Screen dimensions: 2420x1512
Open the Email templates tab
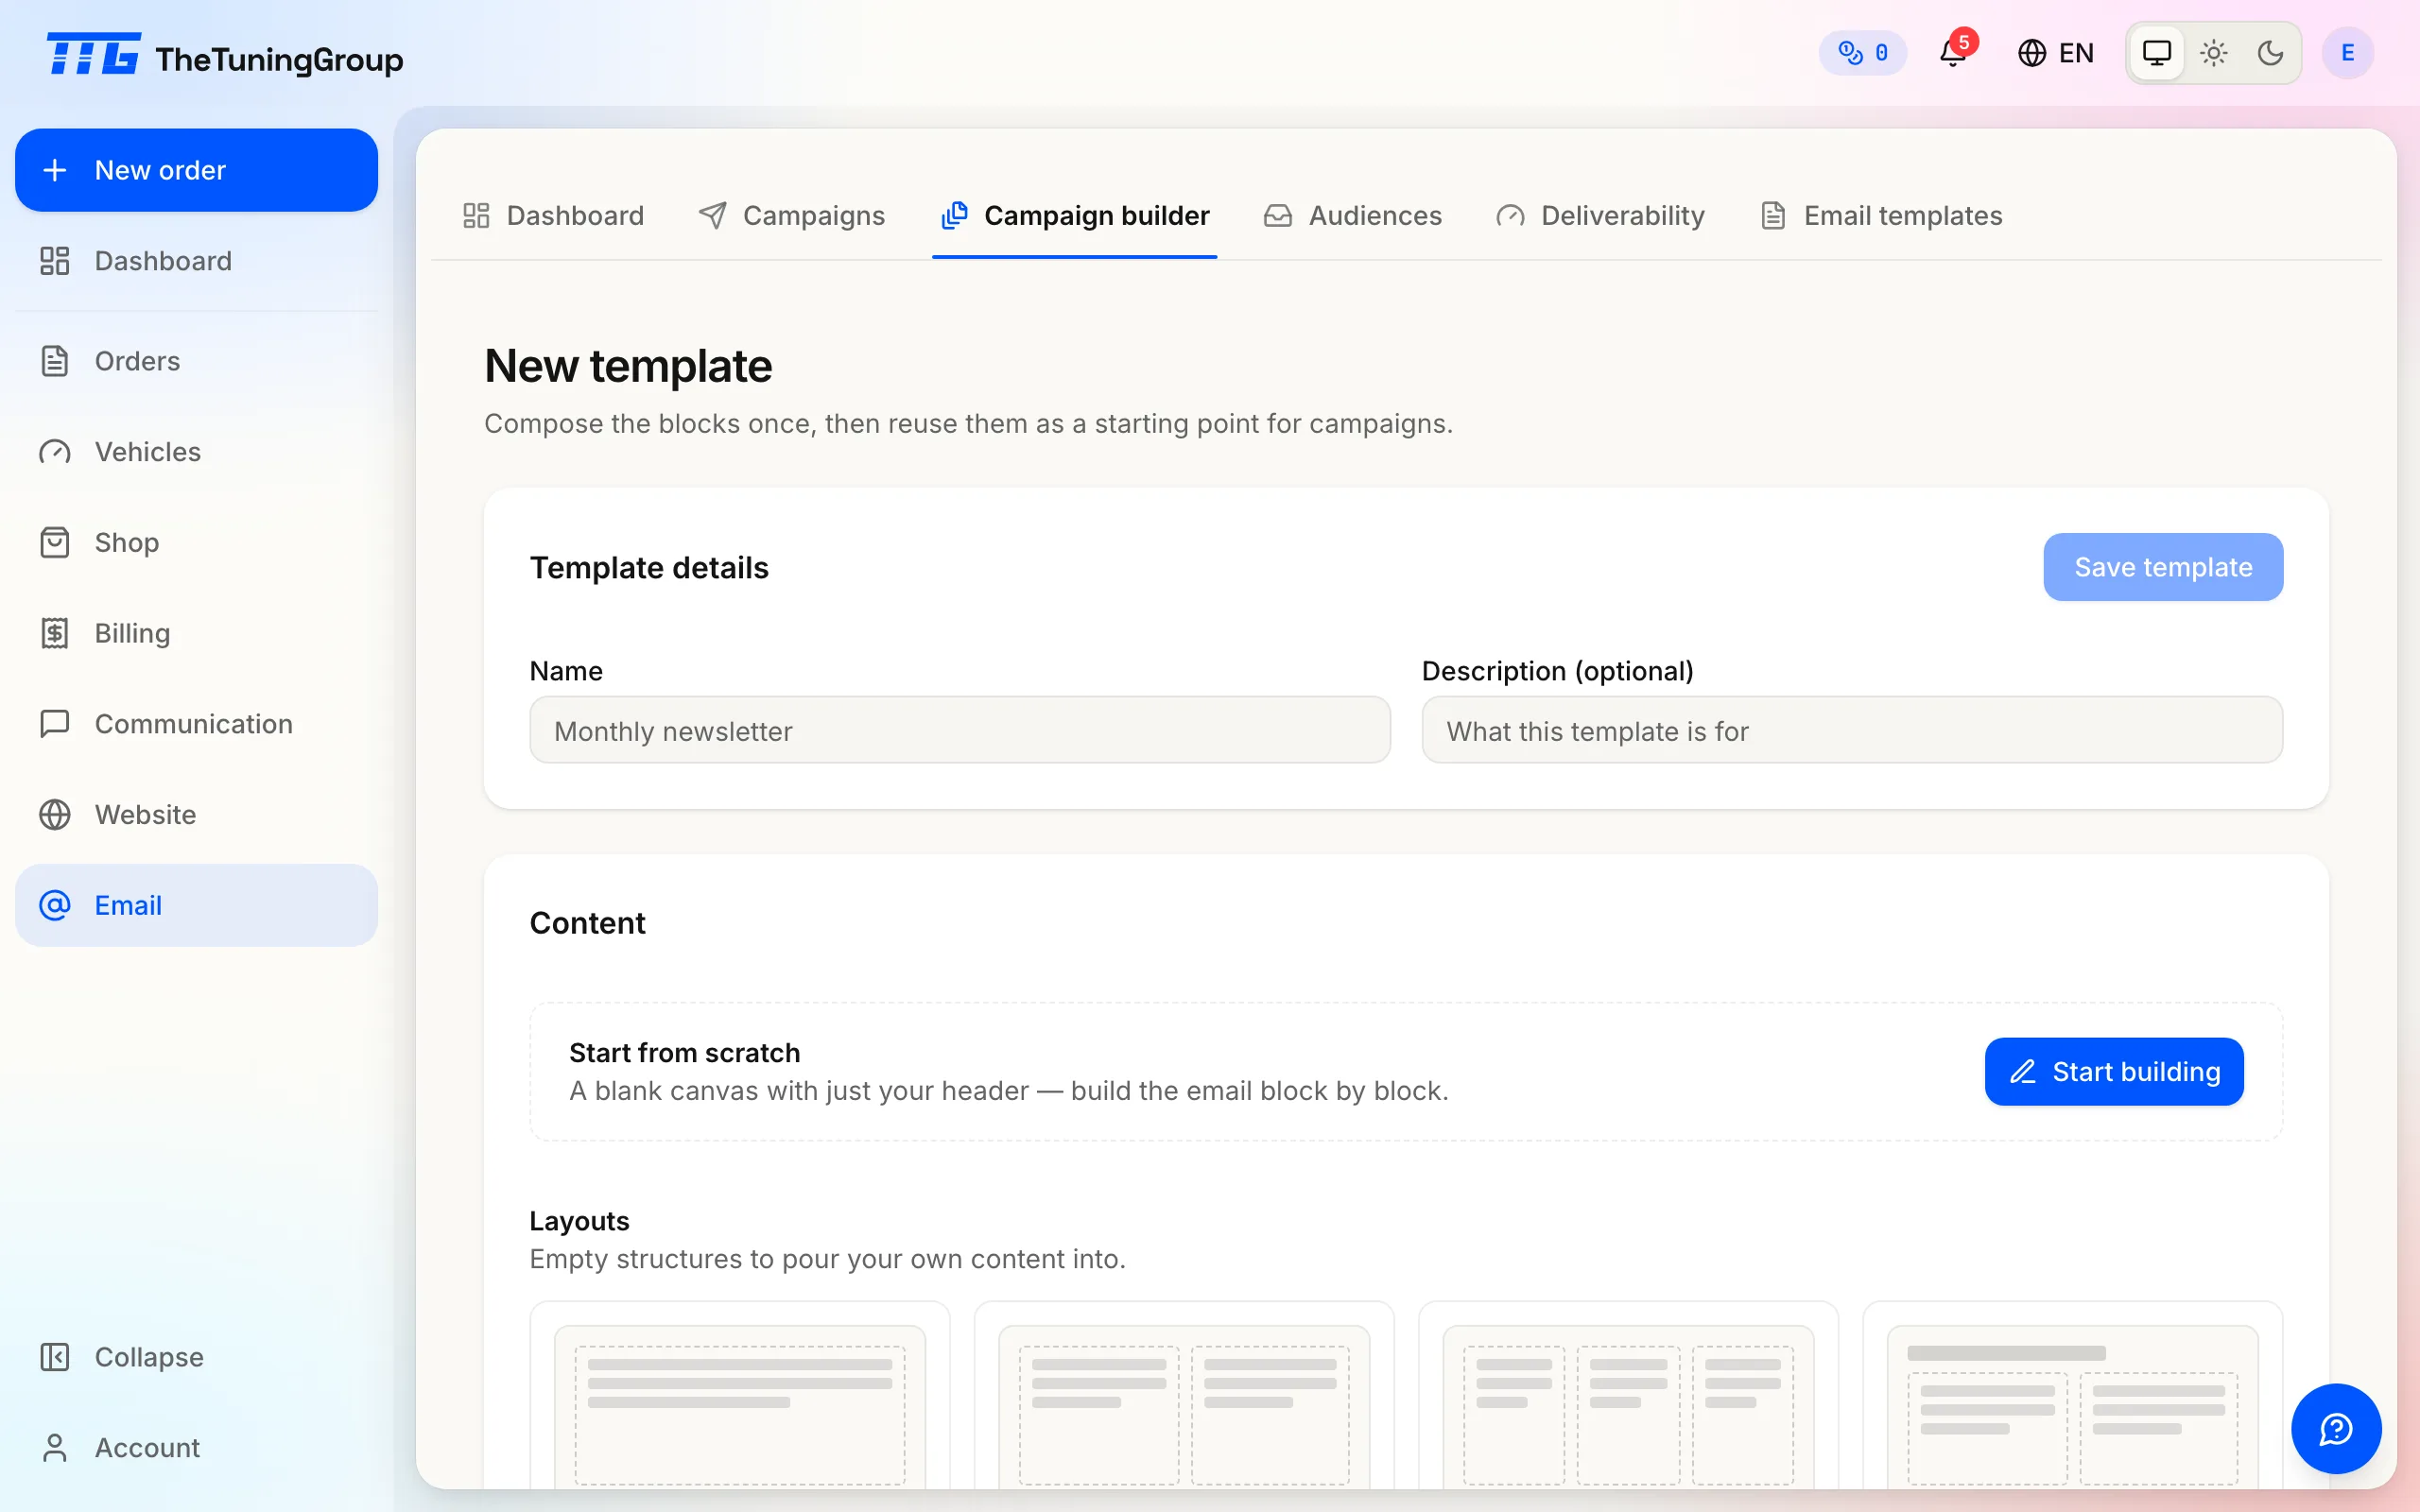pos(1881,215)
